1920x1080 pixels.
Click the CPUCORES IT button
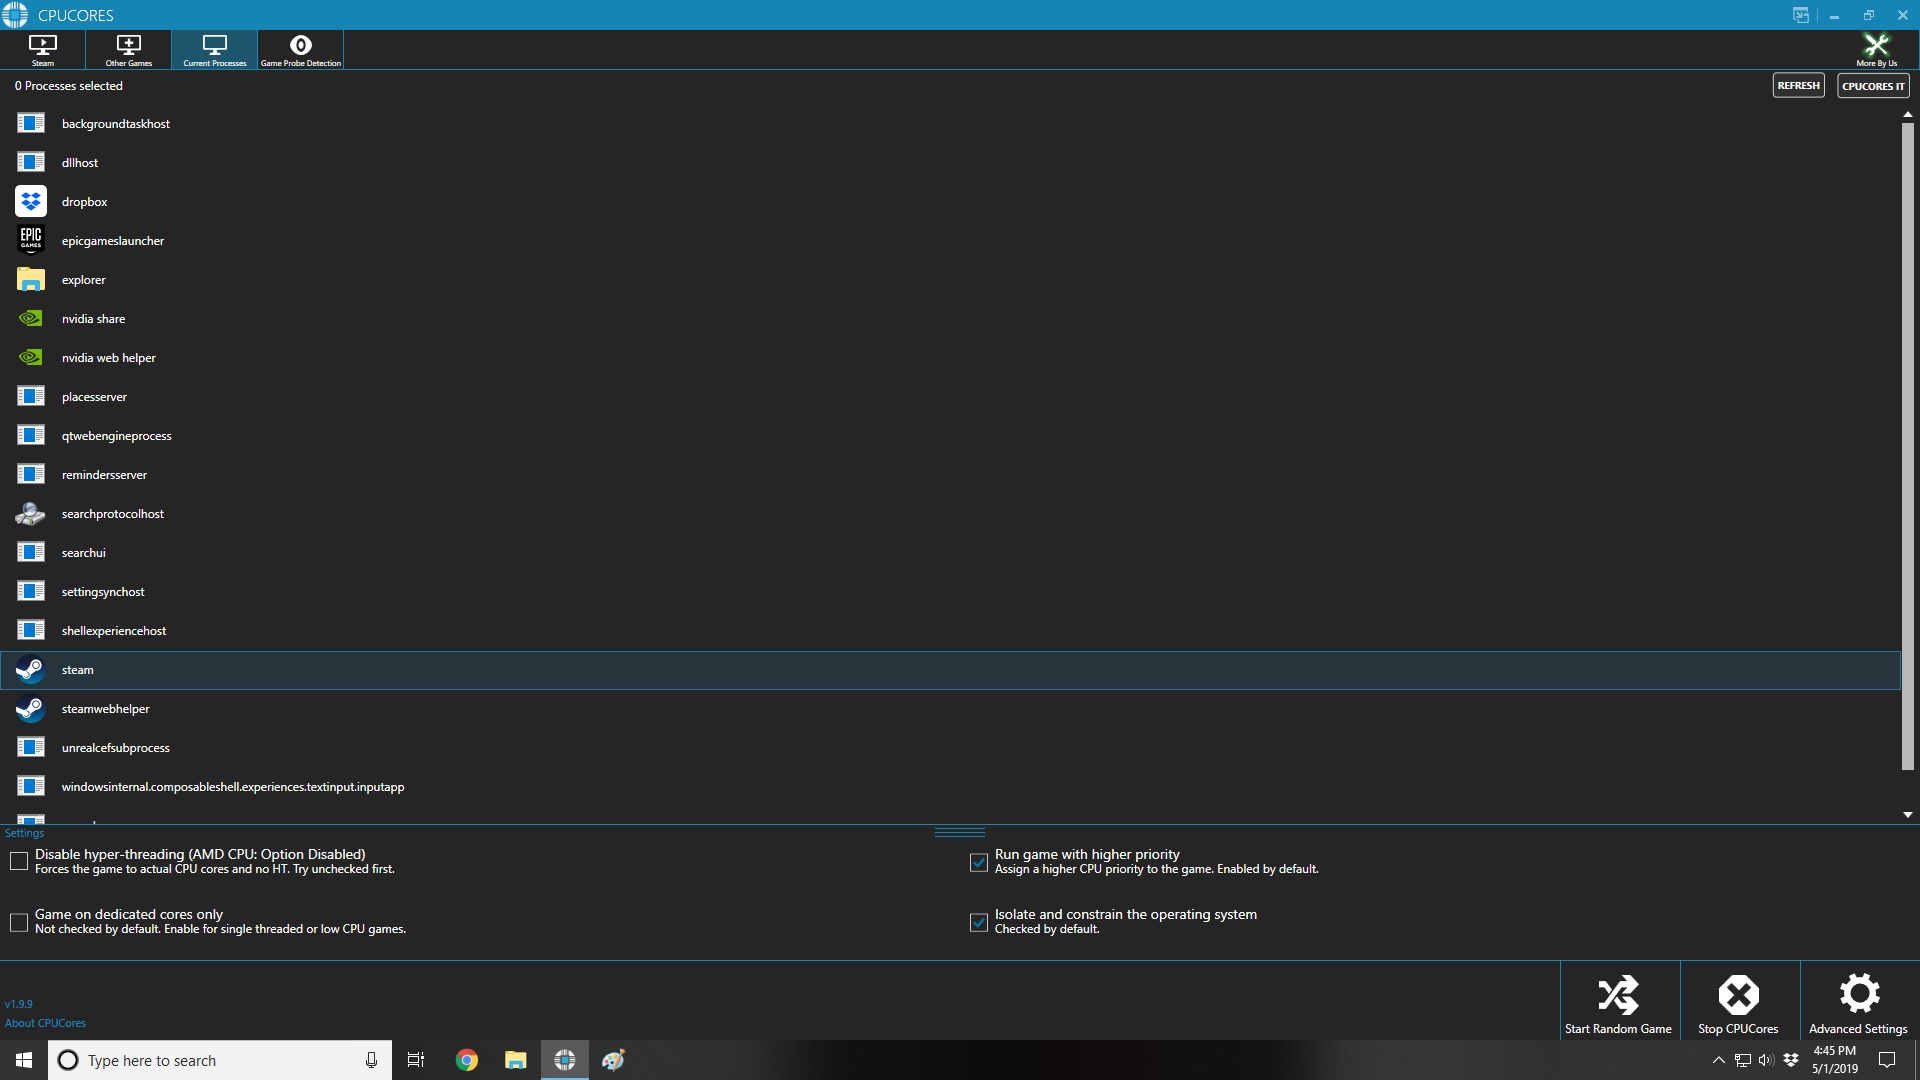[1874, 86]
